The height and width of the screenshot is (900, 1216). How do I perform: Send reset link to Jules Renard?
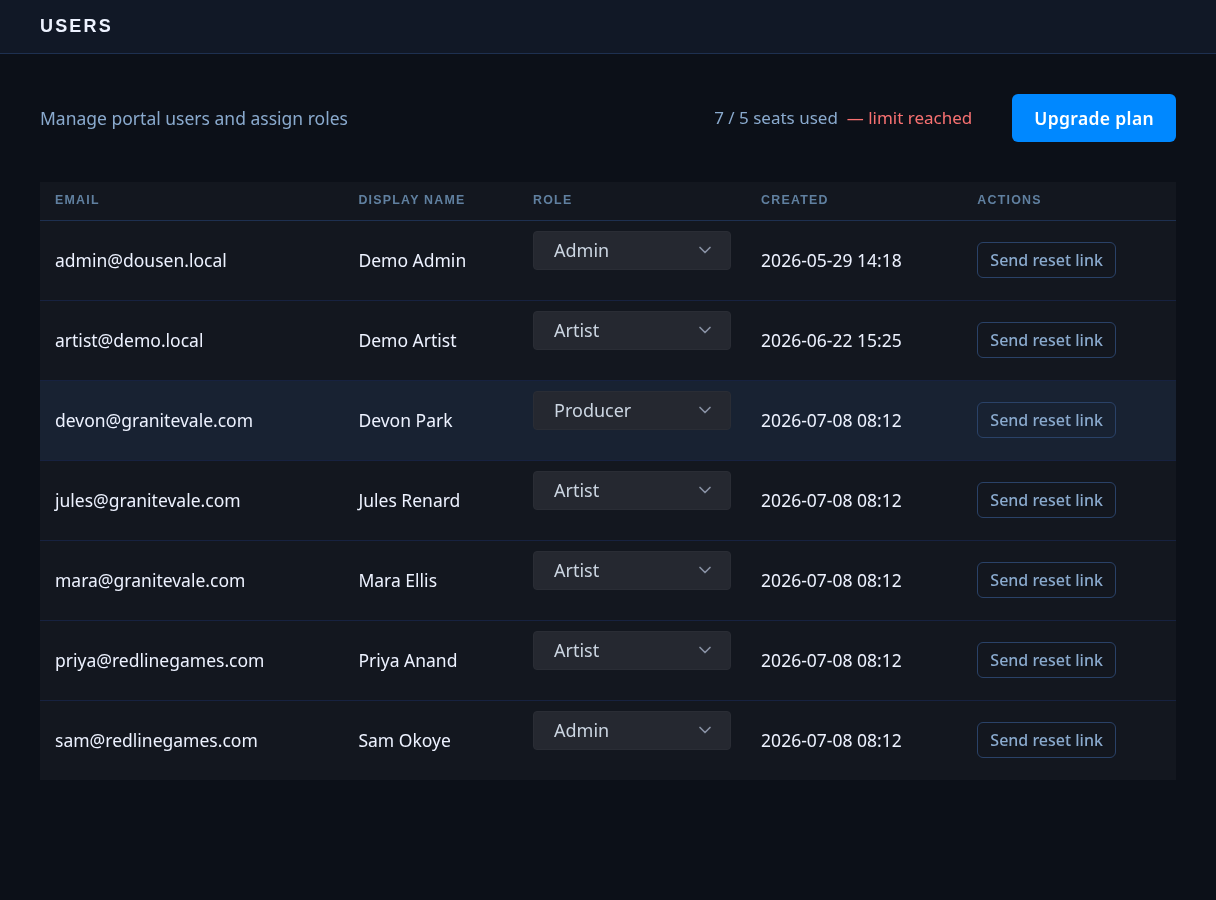click(x=1046, y=500)
